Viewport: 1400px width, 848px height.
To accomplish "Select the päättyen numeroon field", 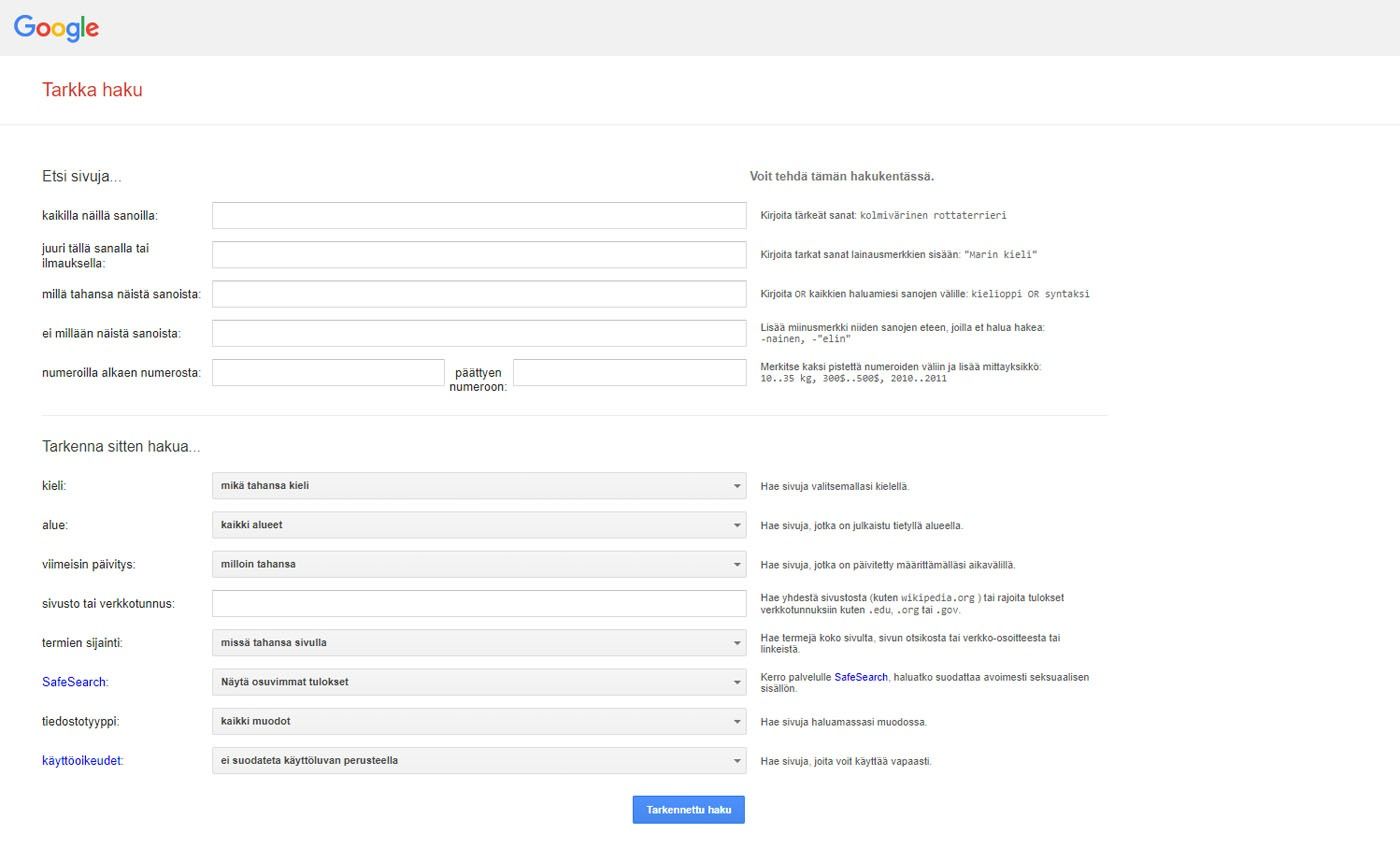I will [629, 371].
